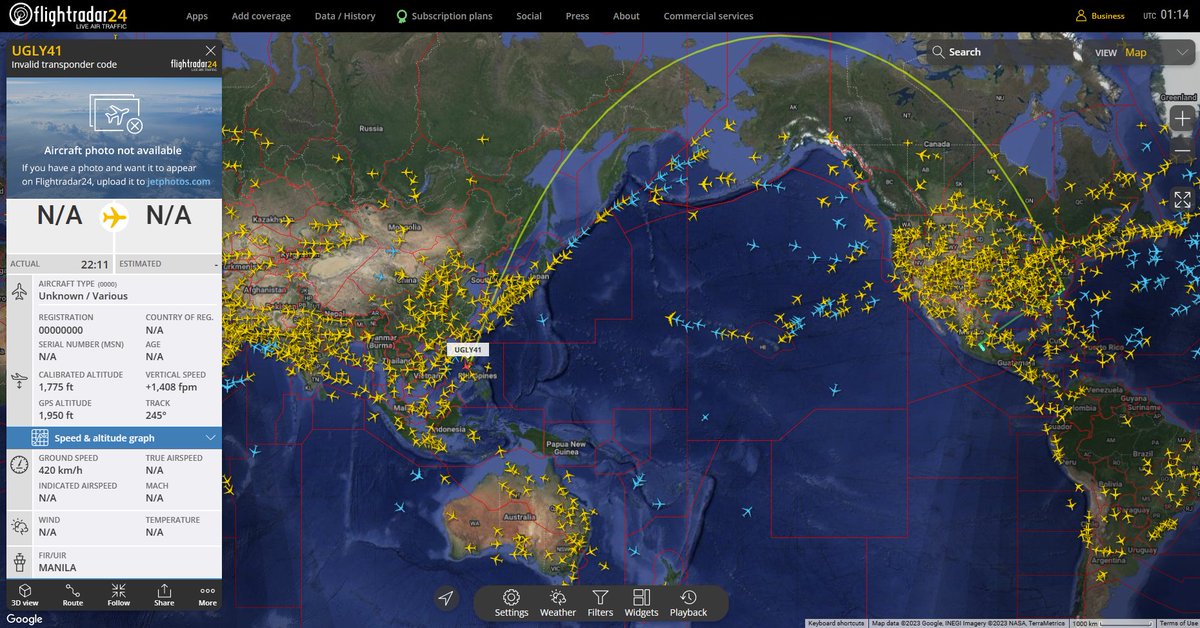Follow the selected aircraft
This screenshot has height=628, width=1200.
click(119, 594)
